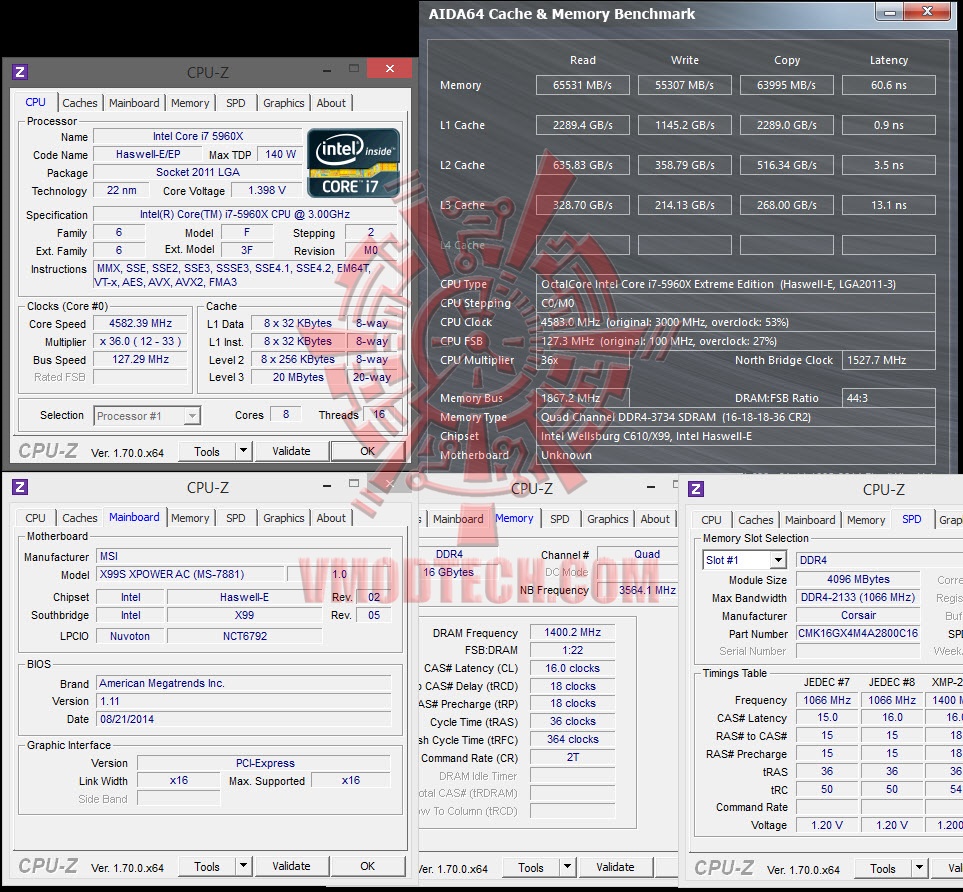Viewport: 963px width, 892px height.
Task: Select Caches tab in CPU-Z SPD window
Action: coord(755,520)
